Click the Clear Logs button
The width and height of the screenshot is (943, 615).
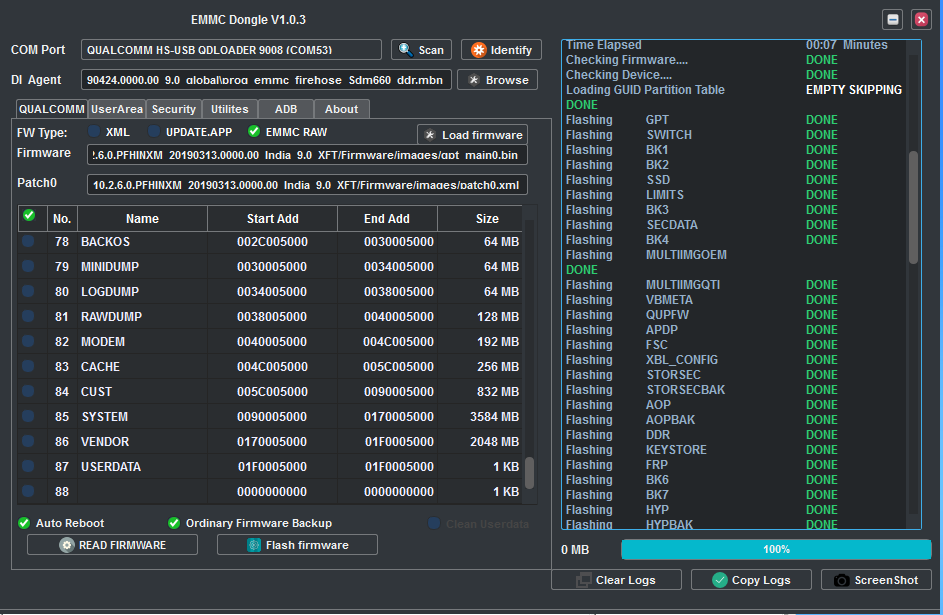click(616, 580)
